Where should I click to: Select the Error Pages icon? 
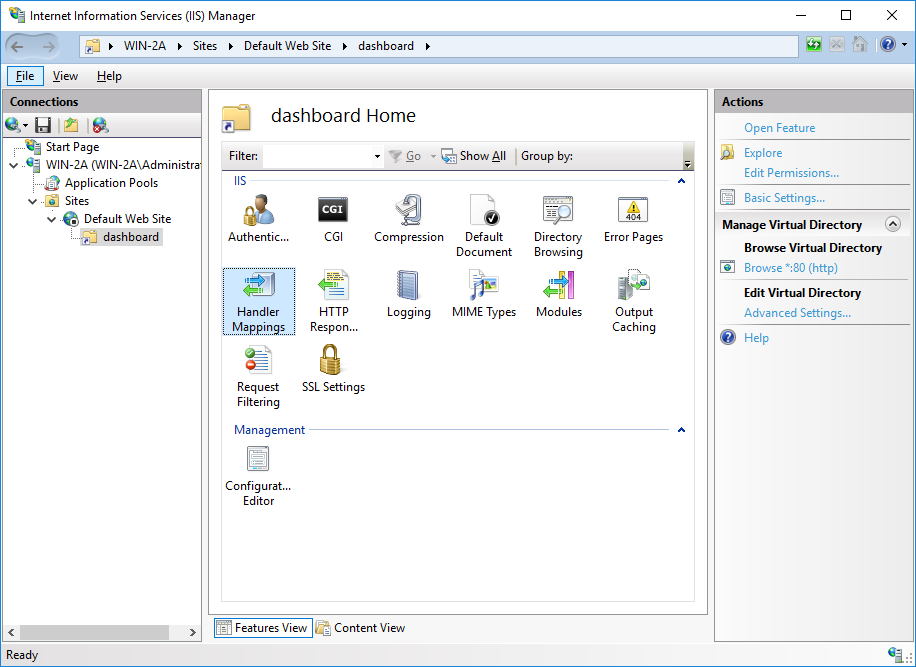pos(633,212)
